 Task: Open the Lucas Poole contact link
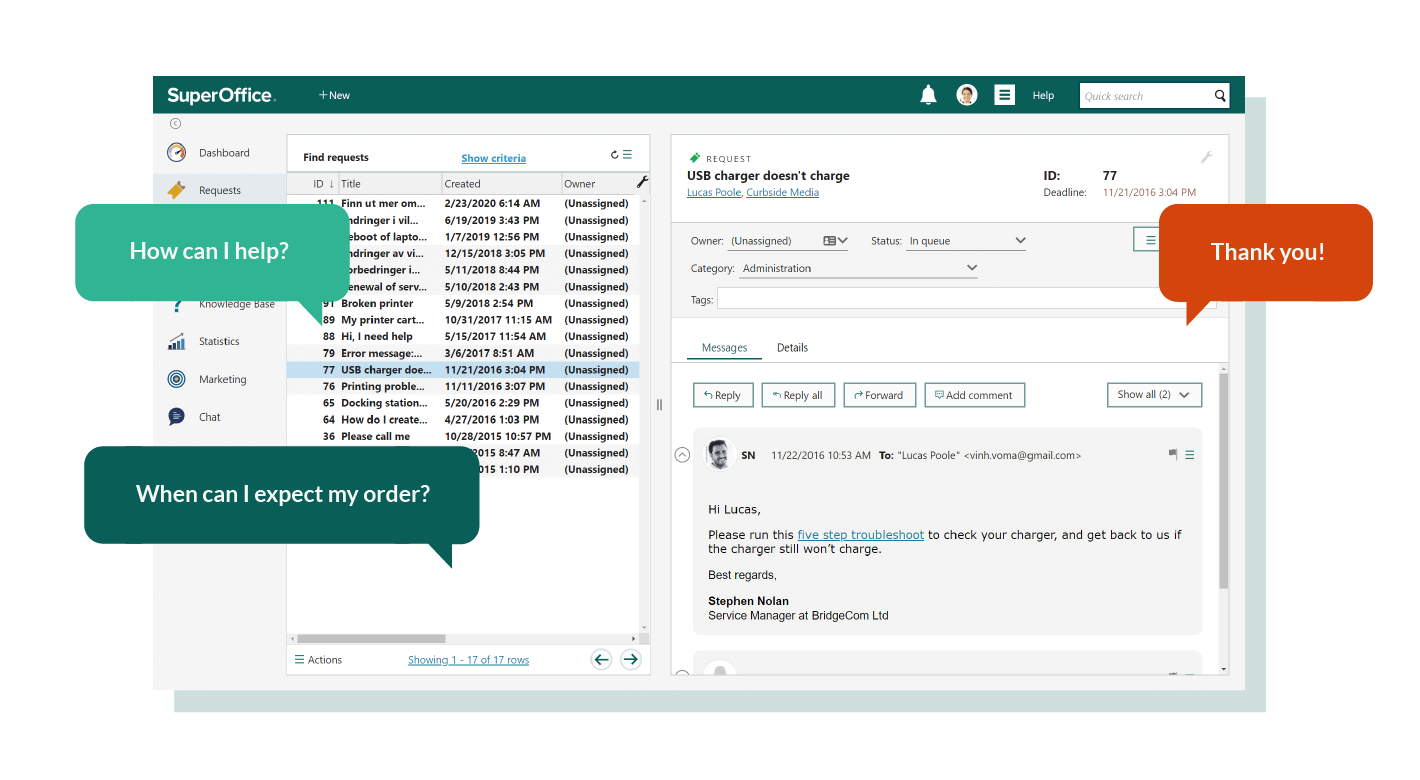(713, 192)
